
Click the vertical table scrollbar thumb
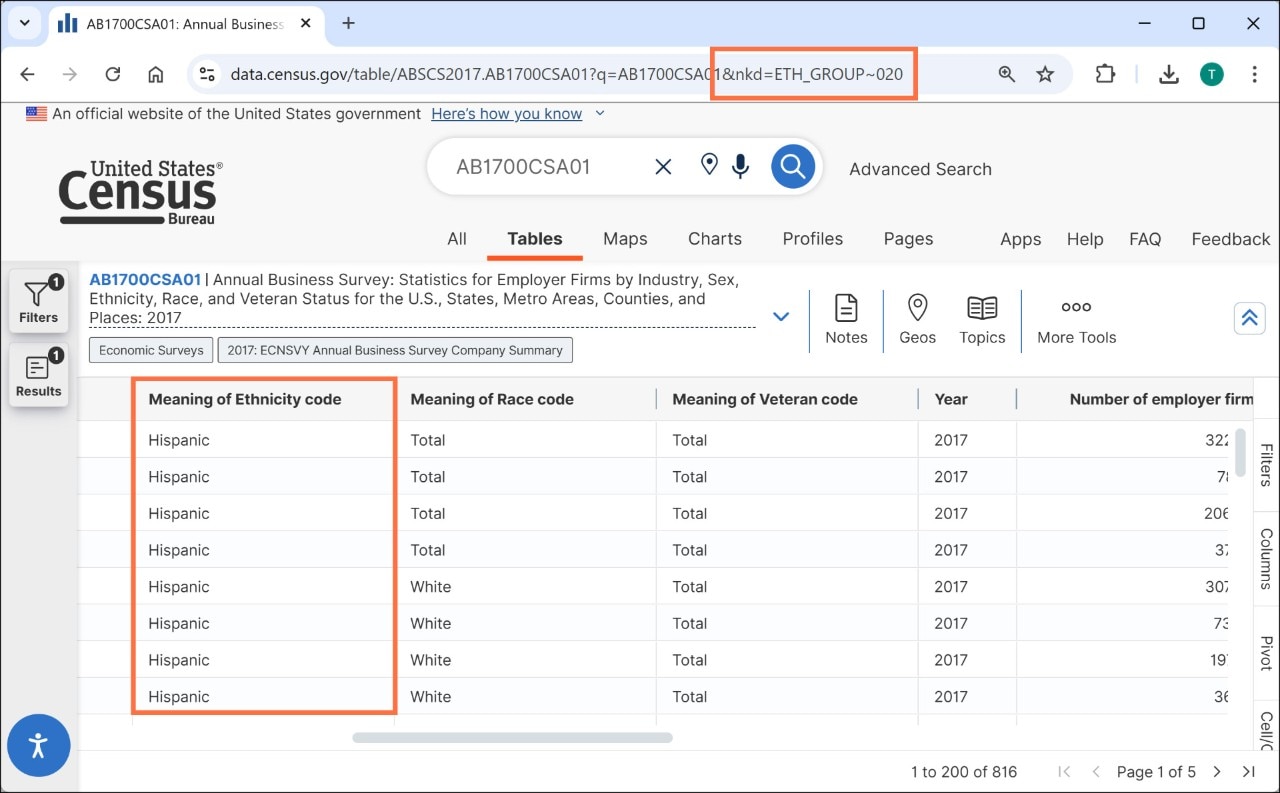[1241, 453]
